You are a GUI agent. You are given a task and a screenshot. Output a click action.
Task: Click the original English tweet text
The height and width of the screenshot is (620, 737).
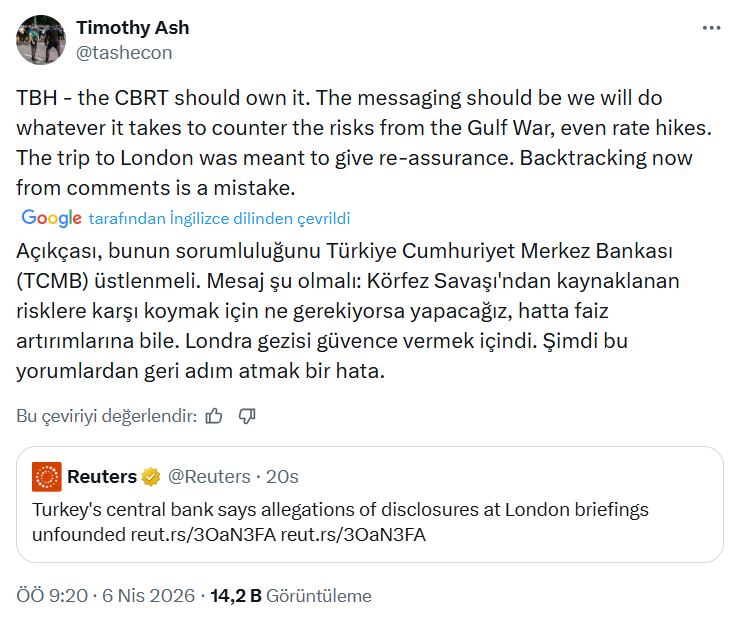350,143
